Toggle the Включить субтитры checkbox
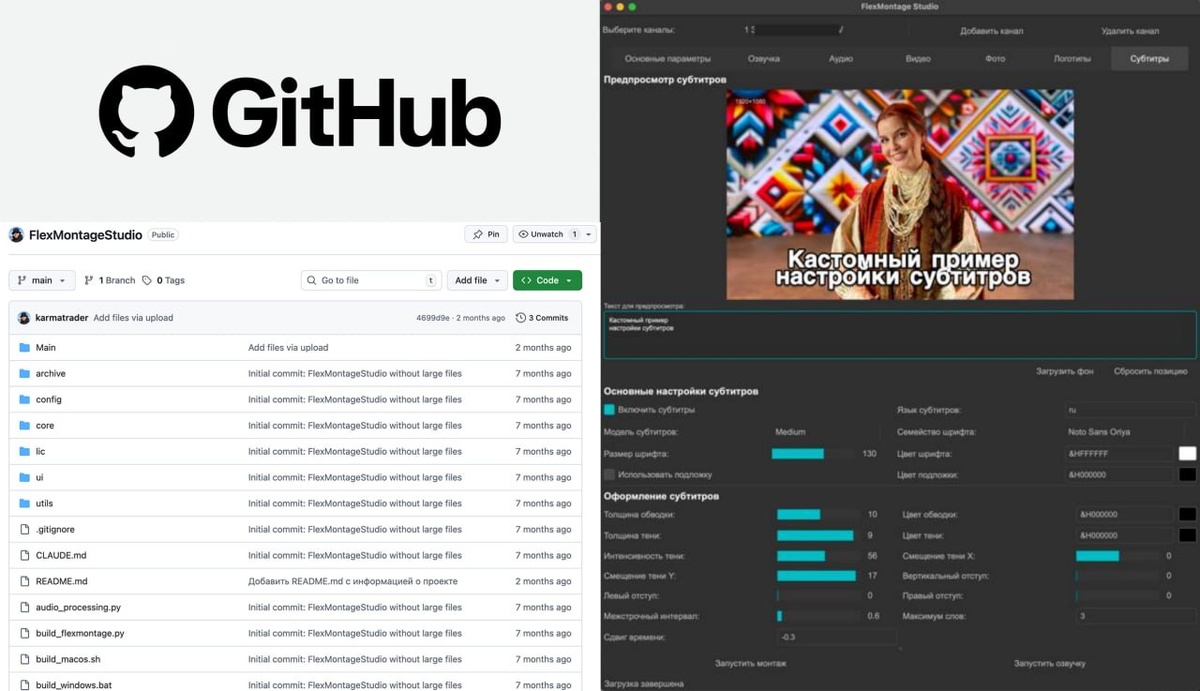The width and height of the screenshot is (1200, 691). tap(609, 410)
